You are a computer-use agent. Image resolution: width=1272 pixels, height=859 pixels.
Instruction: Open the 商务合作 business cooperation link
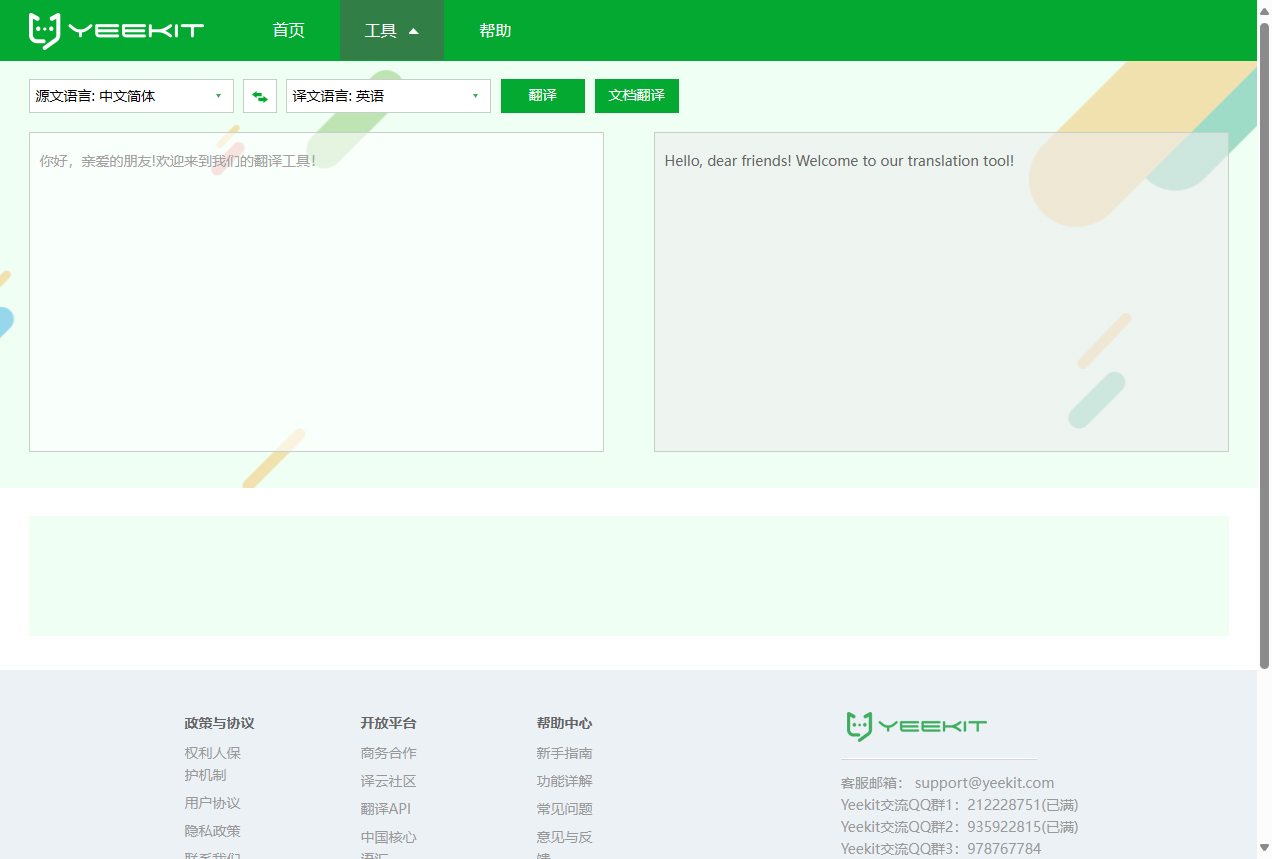tap(388, 753)
